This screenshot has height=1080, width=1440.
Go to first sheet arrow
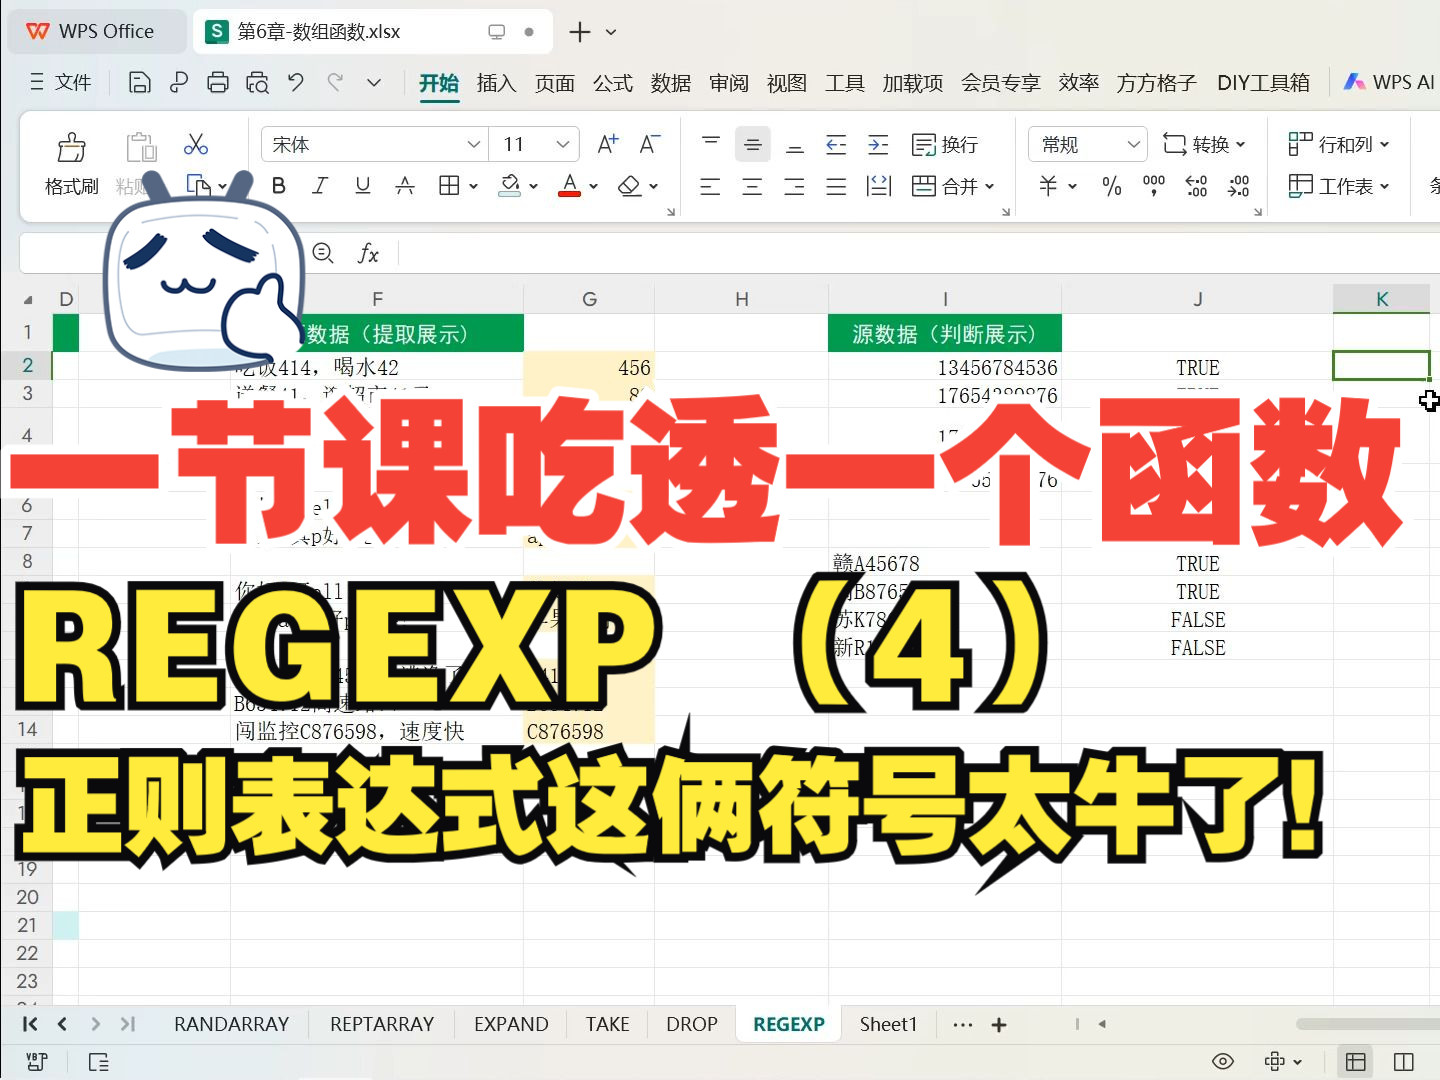(30, 1024)
